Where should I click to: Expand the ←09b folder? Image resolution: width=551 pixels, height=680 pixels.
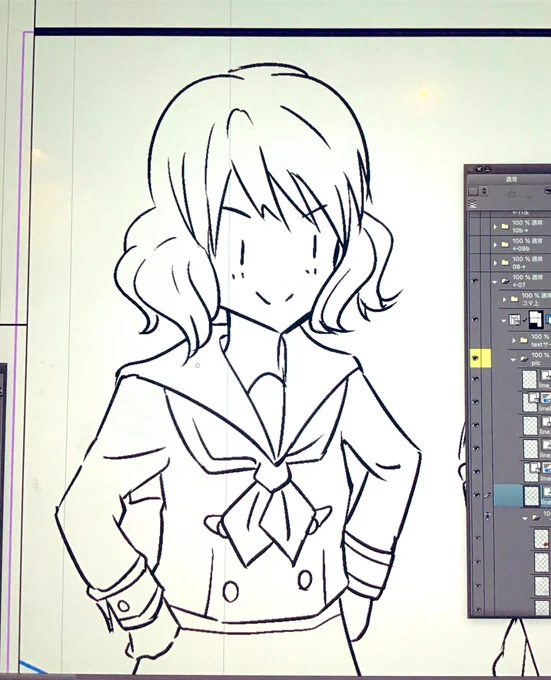(x=495, y=245)
